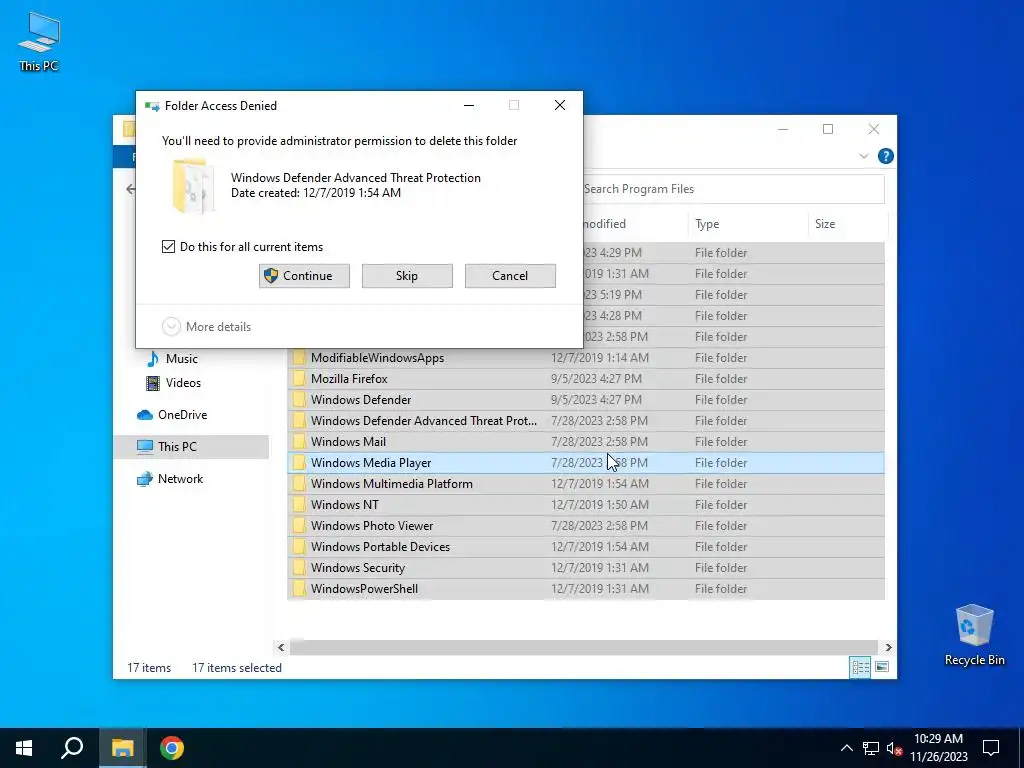
Task: Select OneDrive in the navigation pane
Action: click(x=182, y=415)
